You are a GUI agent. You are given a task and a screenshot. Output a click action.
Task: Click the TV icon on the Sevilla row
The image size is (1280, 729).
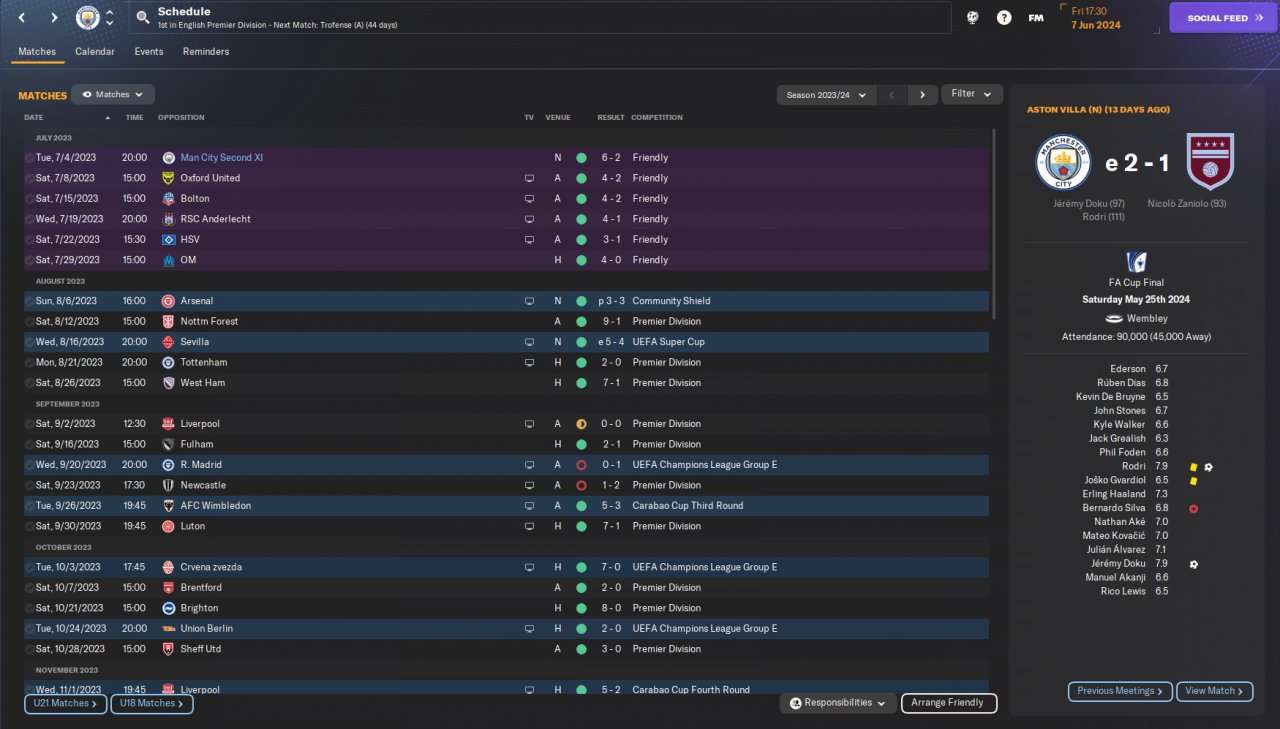[x=529, y=342]
